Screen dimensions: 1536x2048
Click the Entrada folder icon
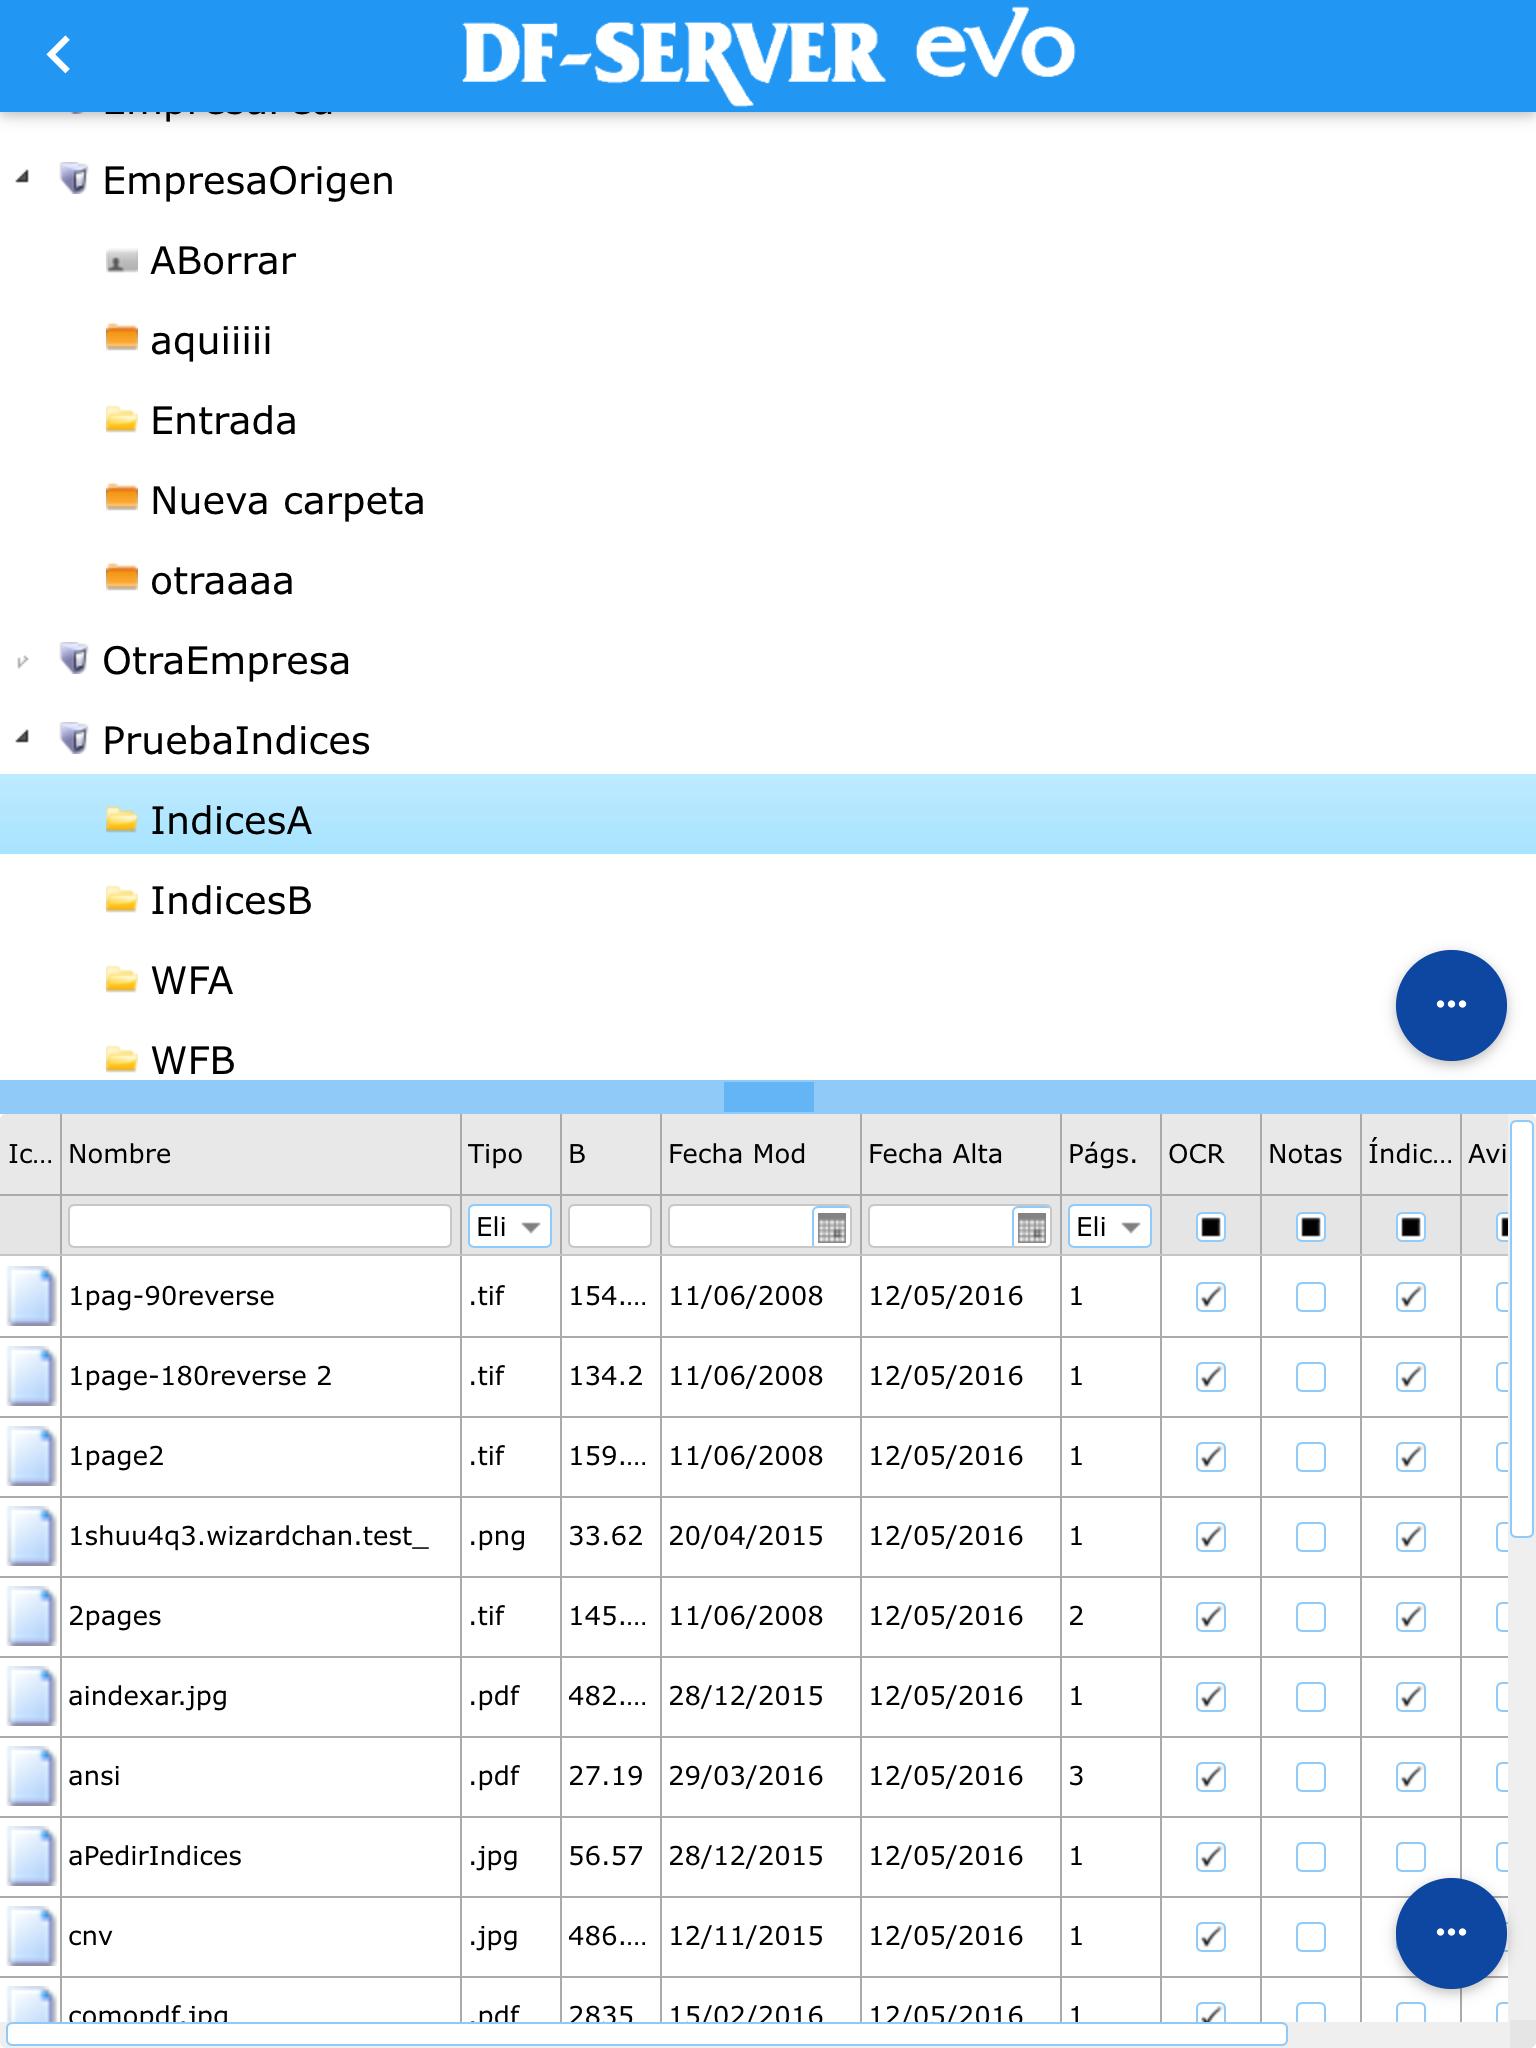pos(121,419)
